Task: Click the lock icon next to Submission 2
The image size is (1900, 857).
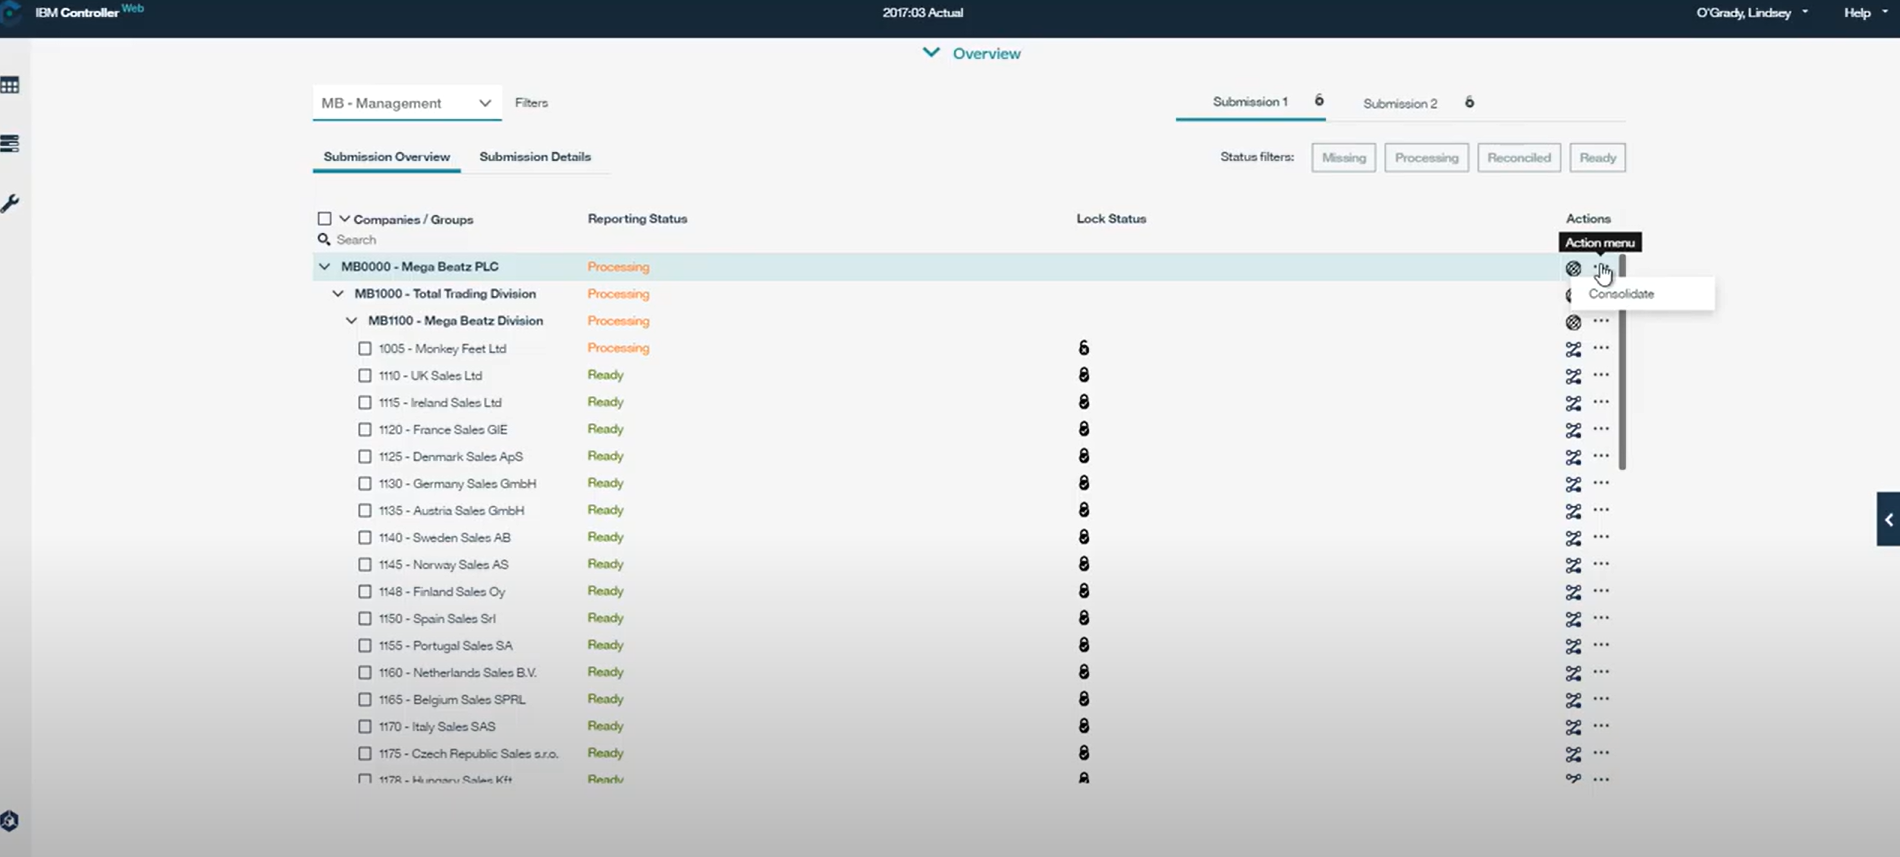Action: [1469, 102]
